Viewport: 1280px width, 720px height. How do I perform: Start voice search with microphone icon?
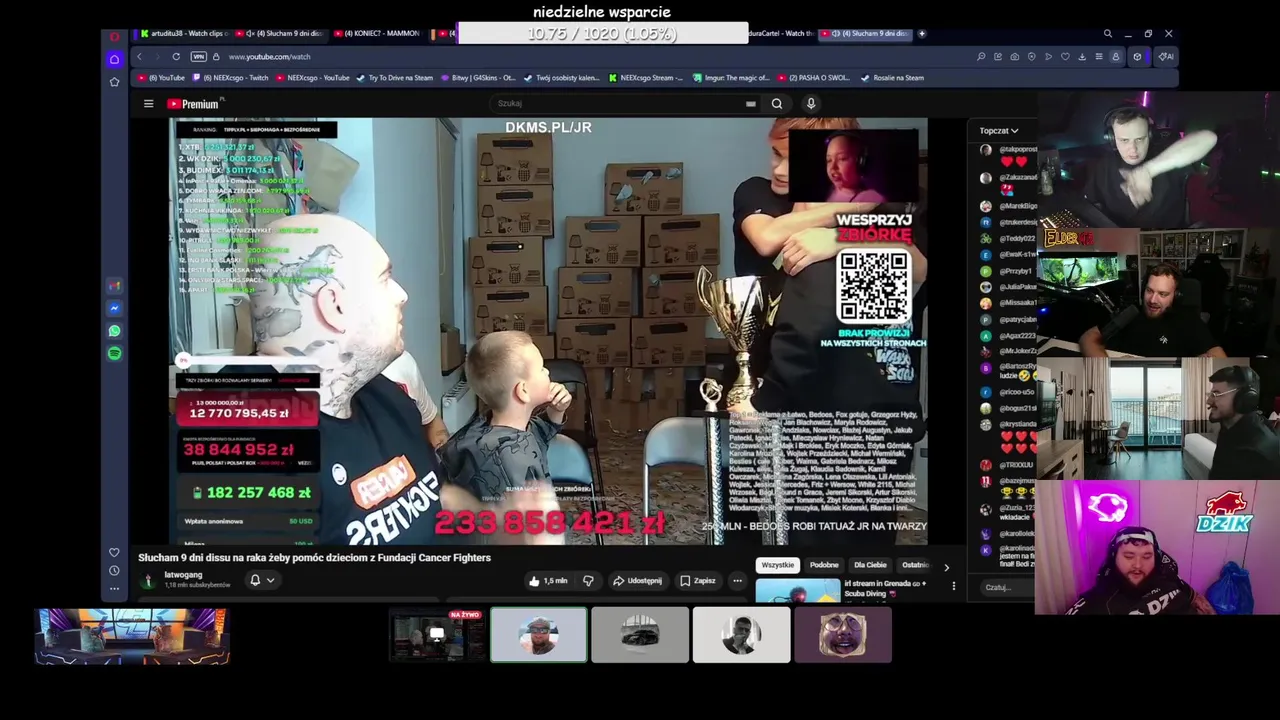[811, 103]
